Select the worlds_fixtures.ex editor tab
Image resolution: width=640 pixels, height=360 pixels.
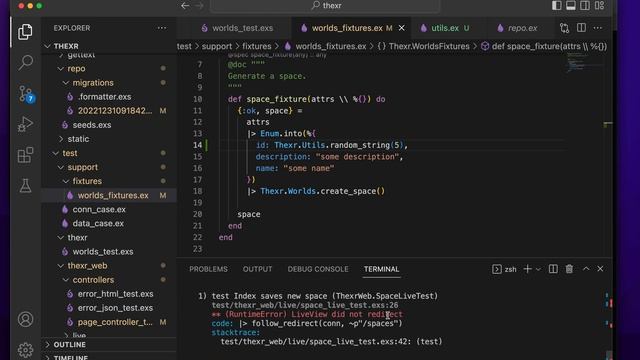click(x=347, y=28)
